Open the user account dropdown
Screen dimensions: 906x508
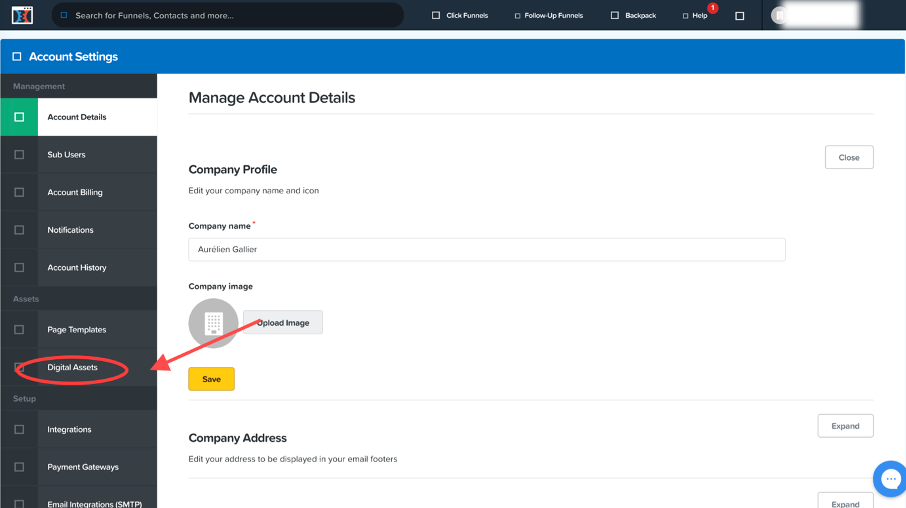point(815,15)
